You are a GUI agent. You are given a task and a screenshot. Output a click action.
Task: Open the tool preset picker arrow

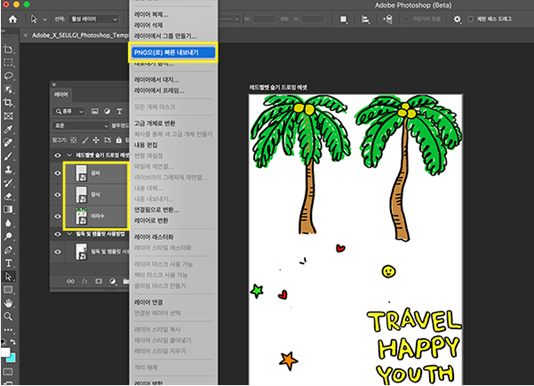point(45,19)
